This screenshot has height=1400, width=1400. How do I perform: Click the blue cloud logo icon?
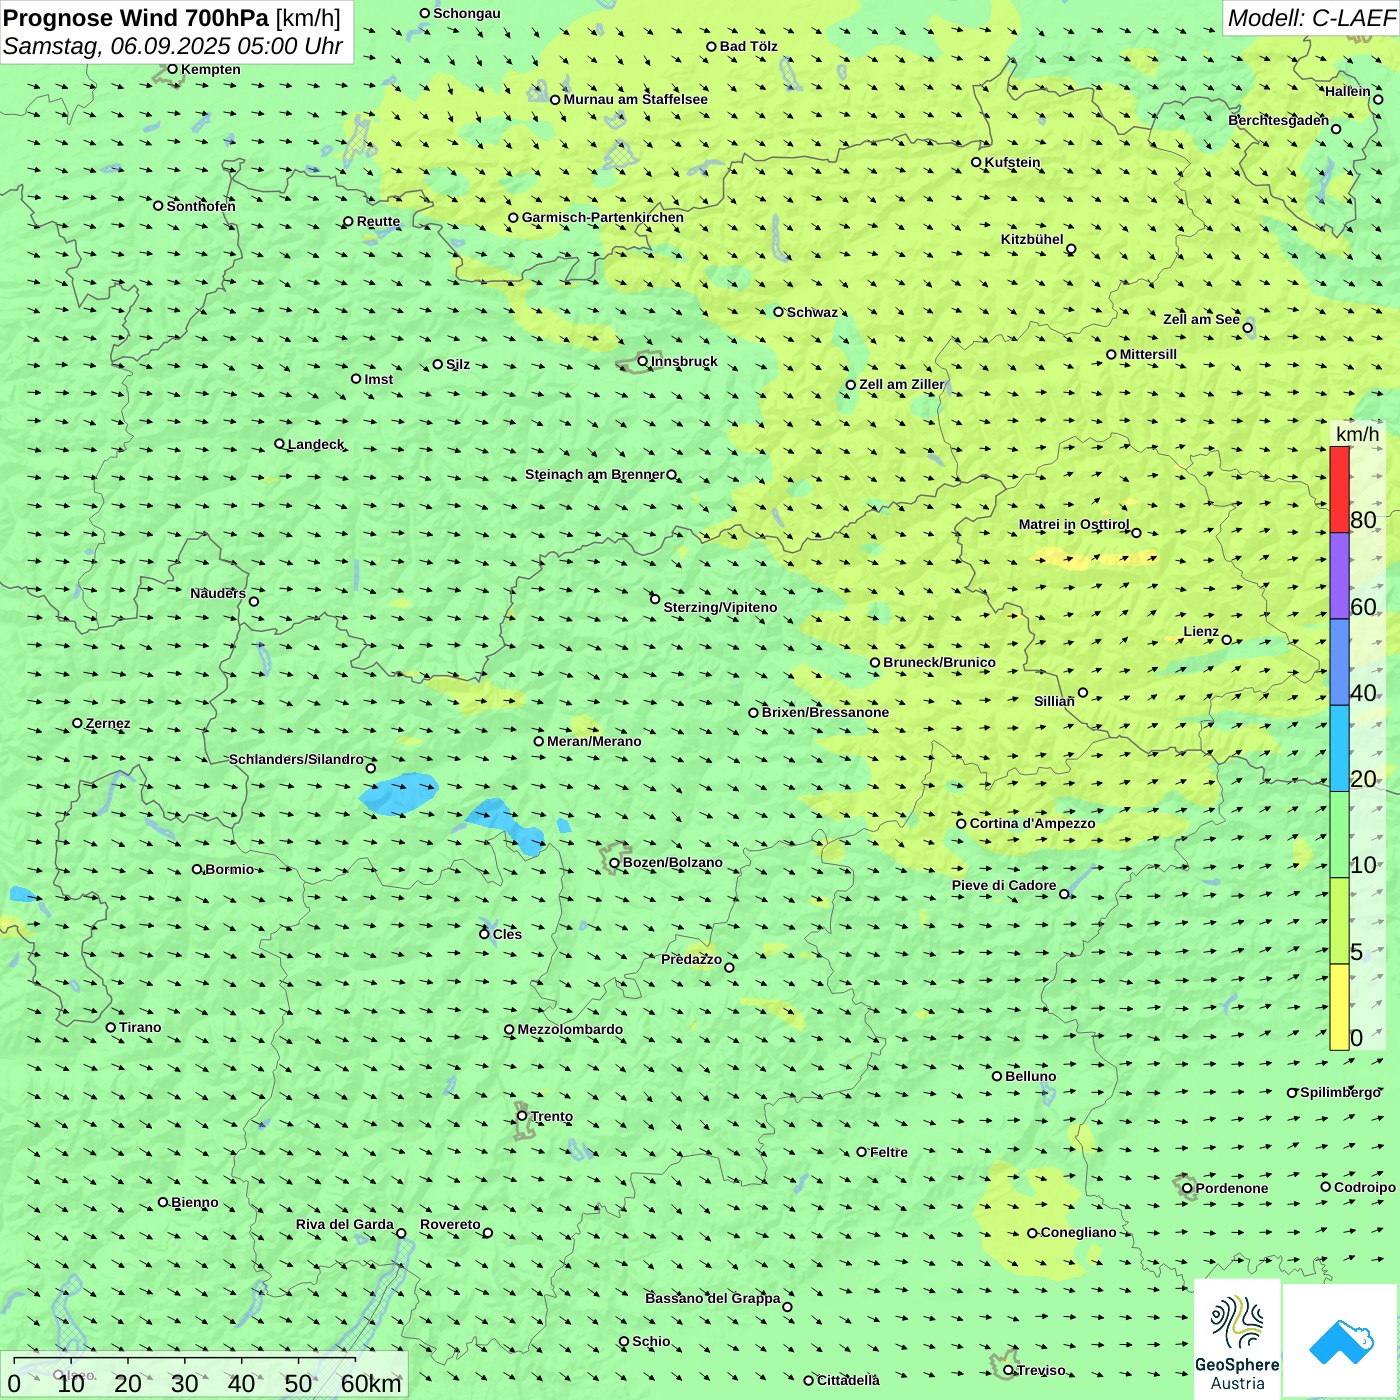click(1341, 1342)
